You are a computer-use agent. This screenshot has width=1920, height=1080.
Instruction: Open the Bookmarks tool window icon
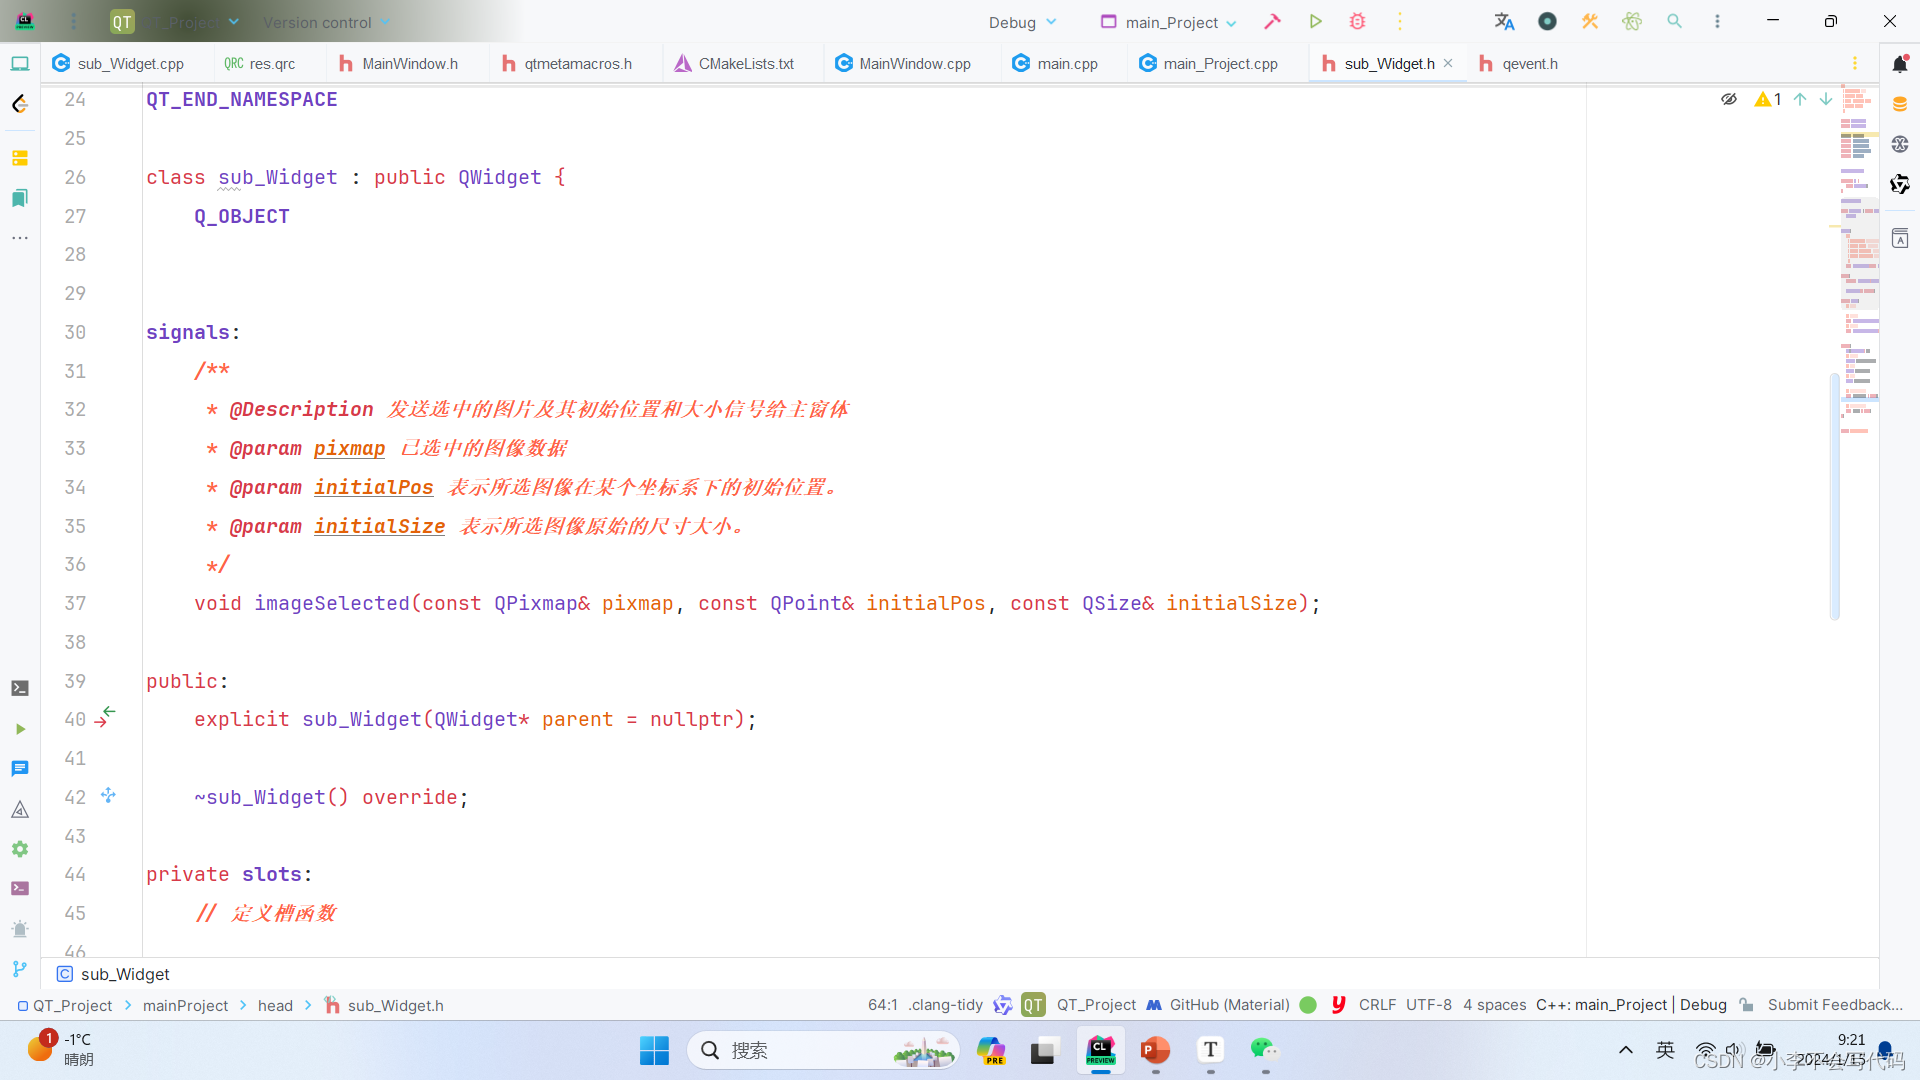(20, 198)
